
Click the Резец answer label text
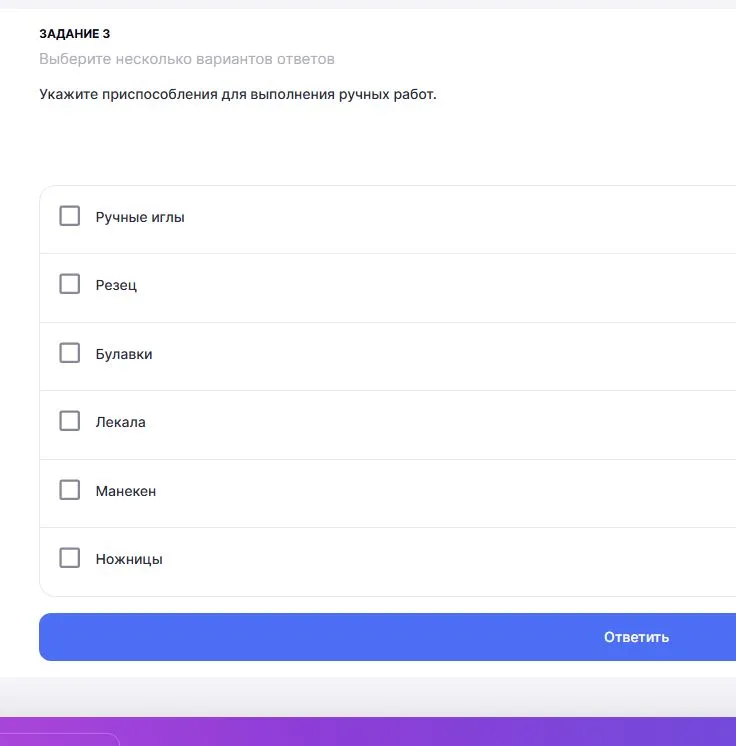point(116,285)
